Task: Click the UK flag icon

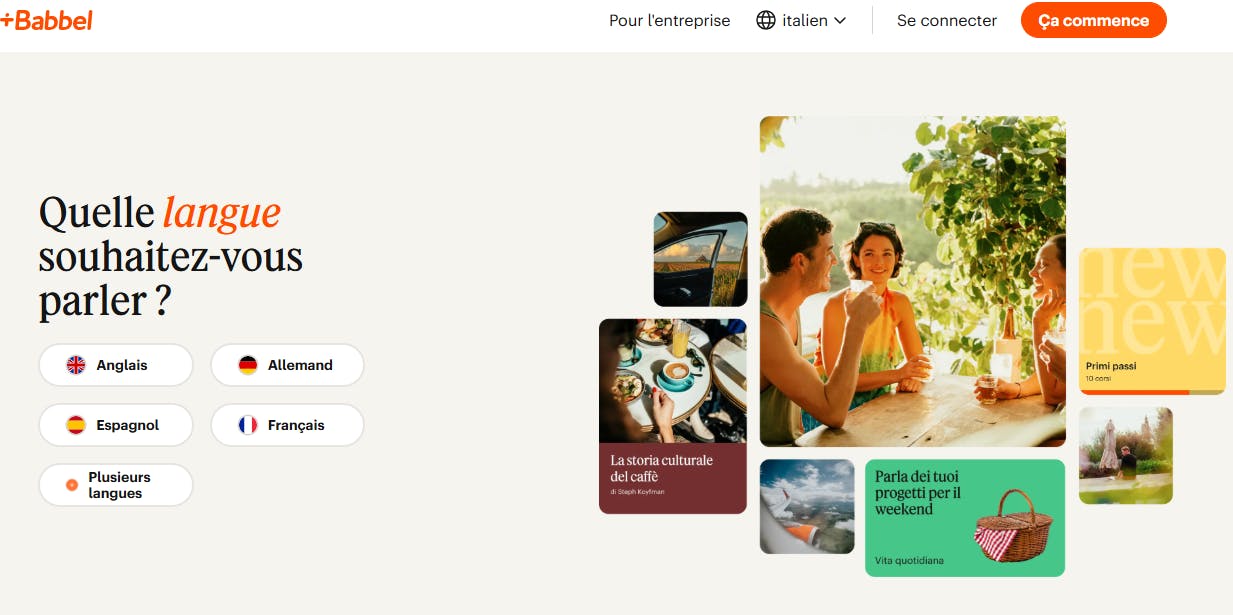Action: coord(76,365)
